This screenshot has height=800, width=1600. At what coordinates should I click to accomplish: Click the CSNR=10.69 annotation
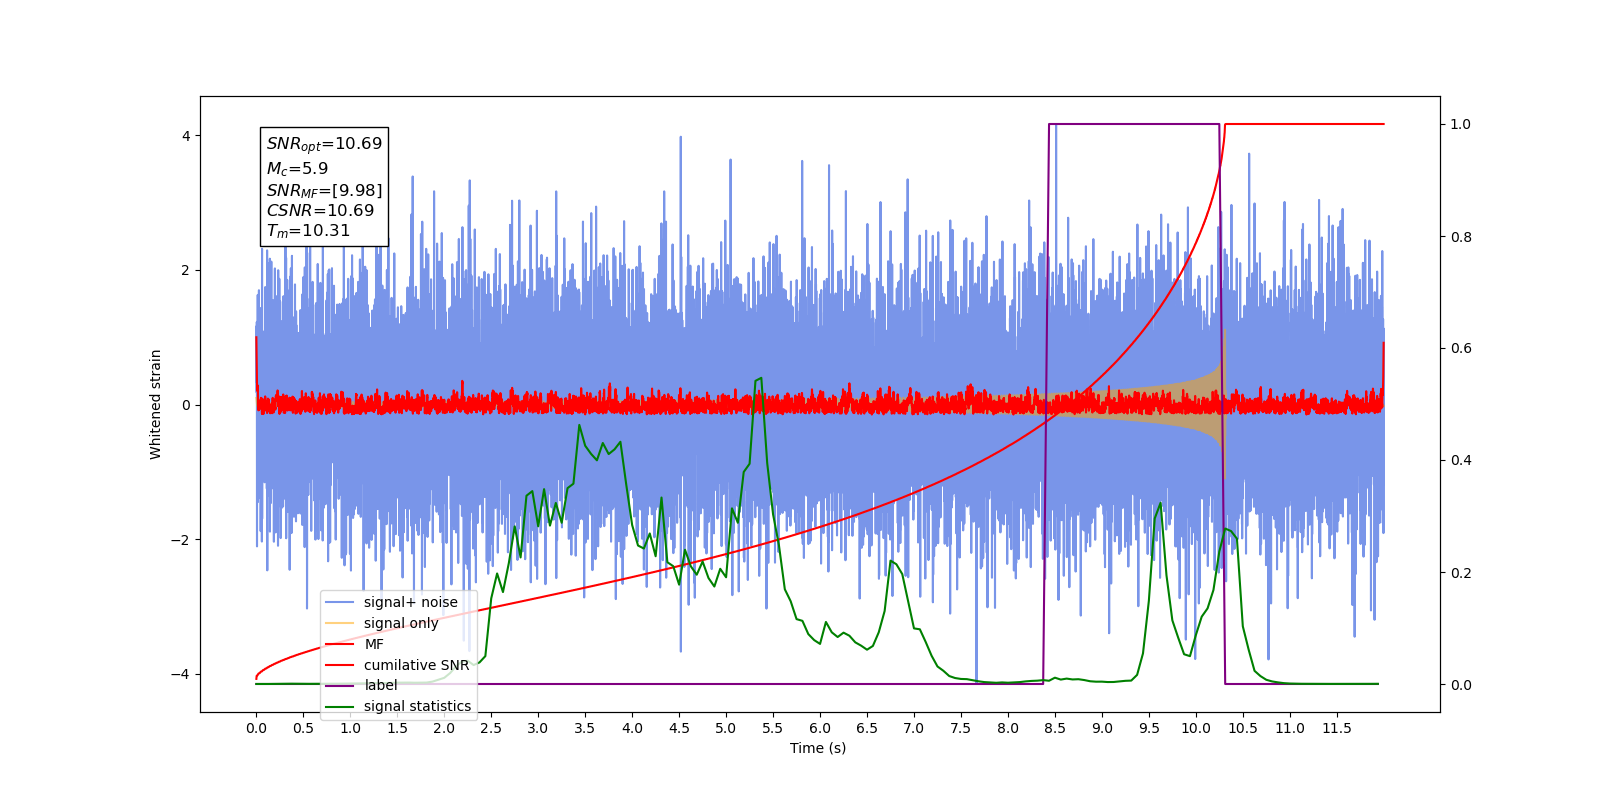(x=320, y=211)
